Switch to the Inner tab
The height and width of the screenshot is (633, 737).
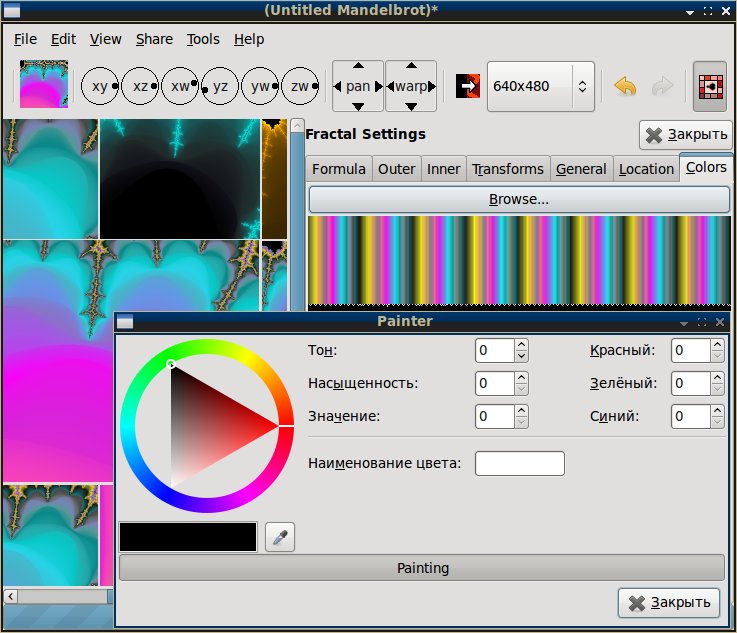point(443,169)
